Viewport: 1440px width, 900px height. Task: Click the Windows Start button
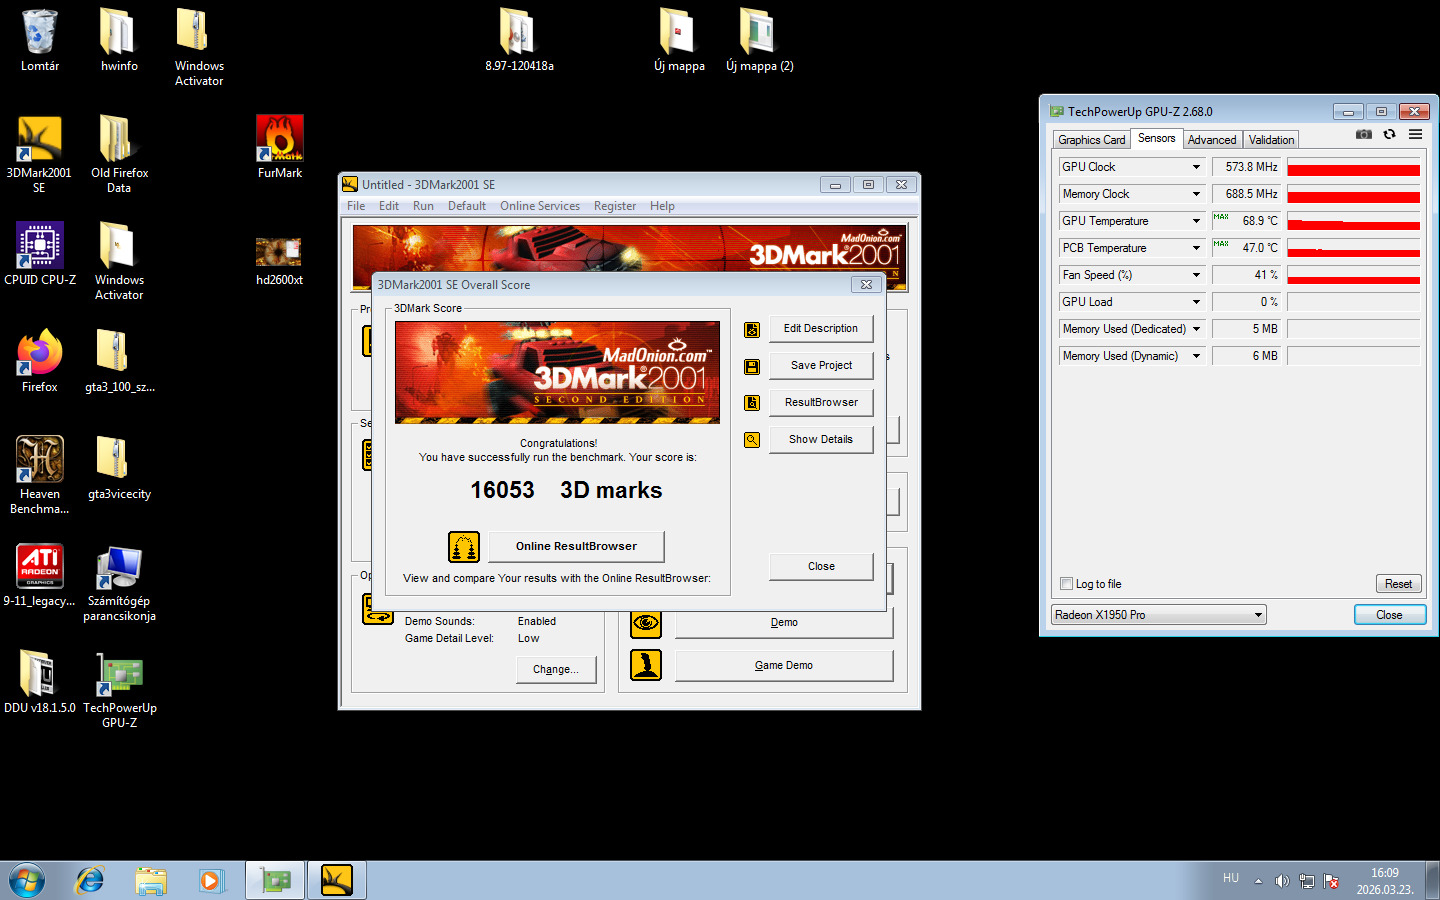(x=27, y=880)
